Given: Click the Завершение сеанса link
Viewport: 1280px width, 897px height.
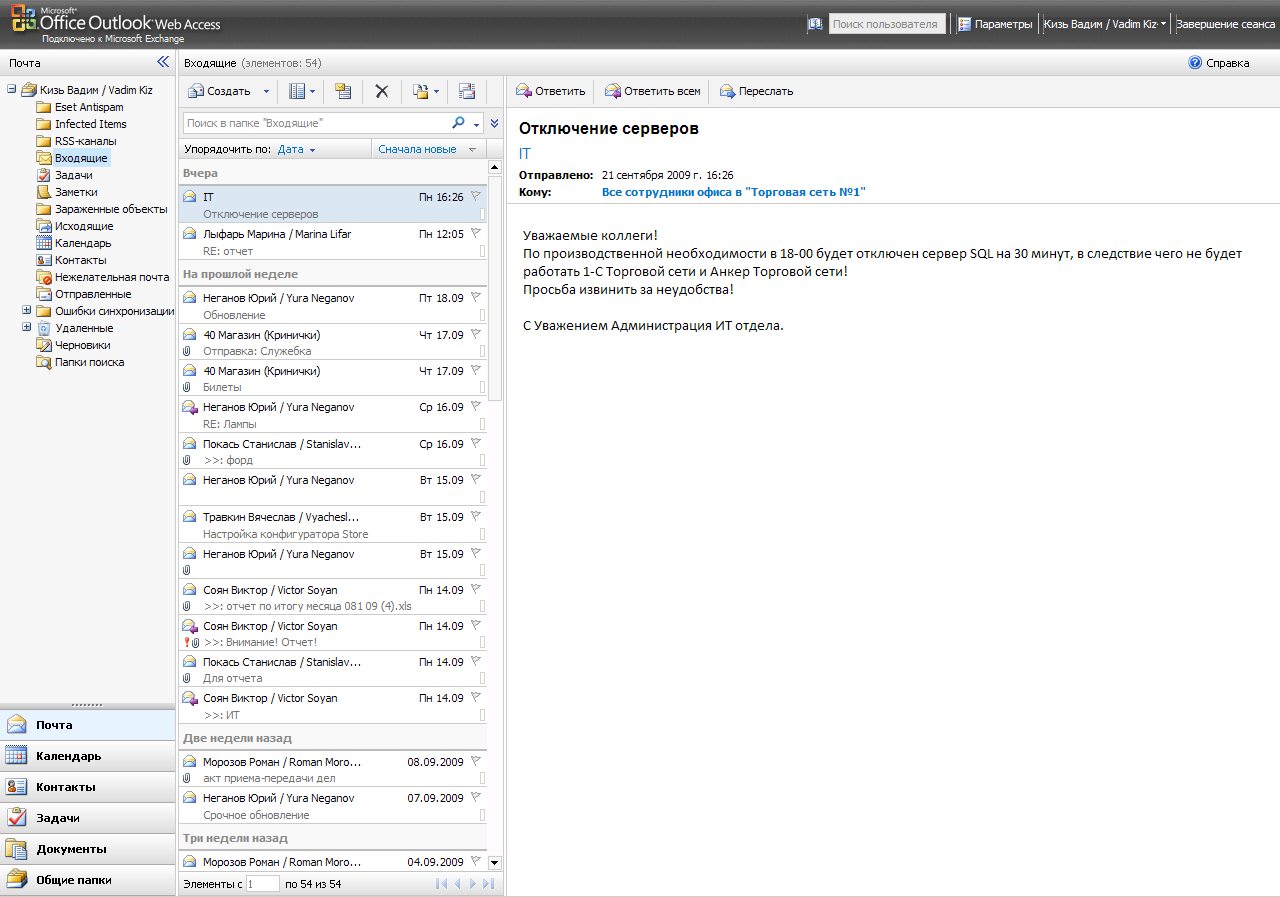Looking at the screenshot, I should point(1225,24).
